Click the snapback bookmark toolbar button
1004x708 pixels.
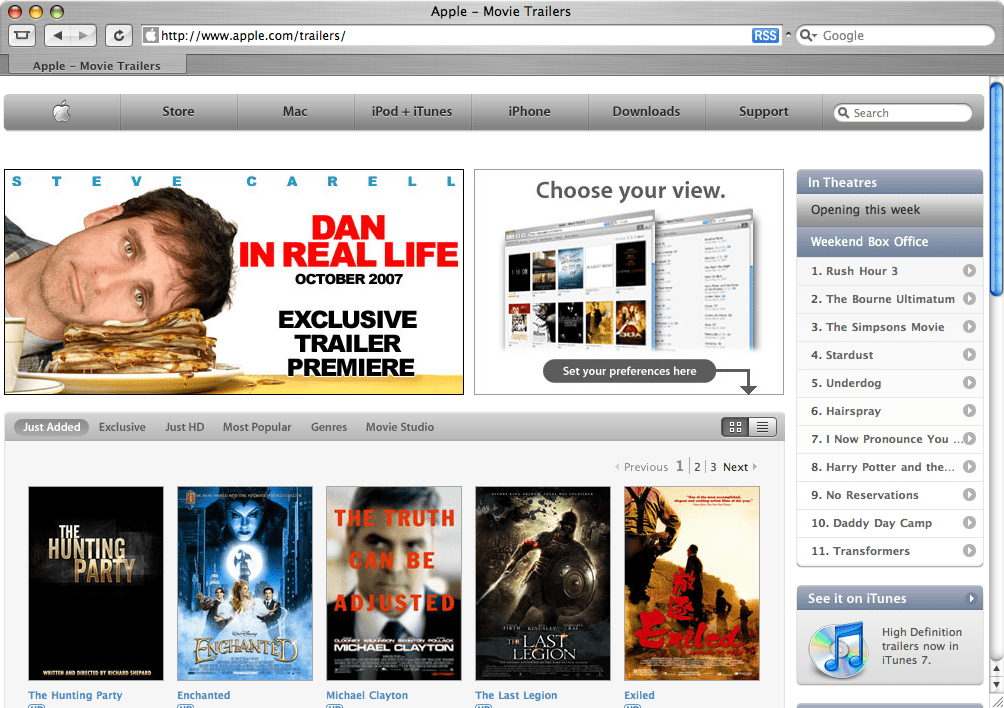(x=22, y=35)
